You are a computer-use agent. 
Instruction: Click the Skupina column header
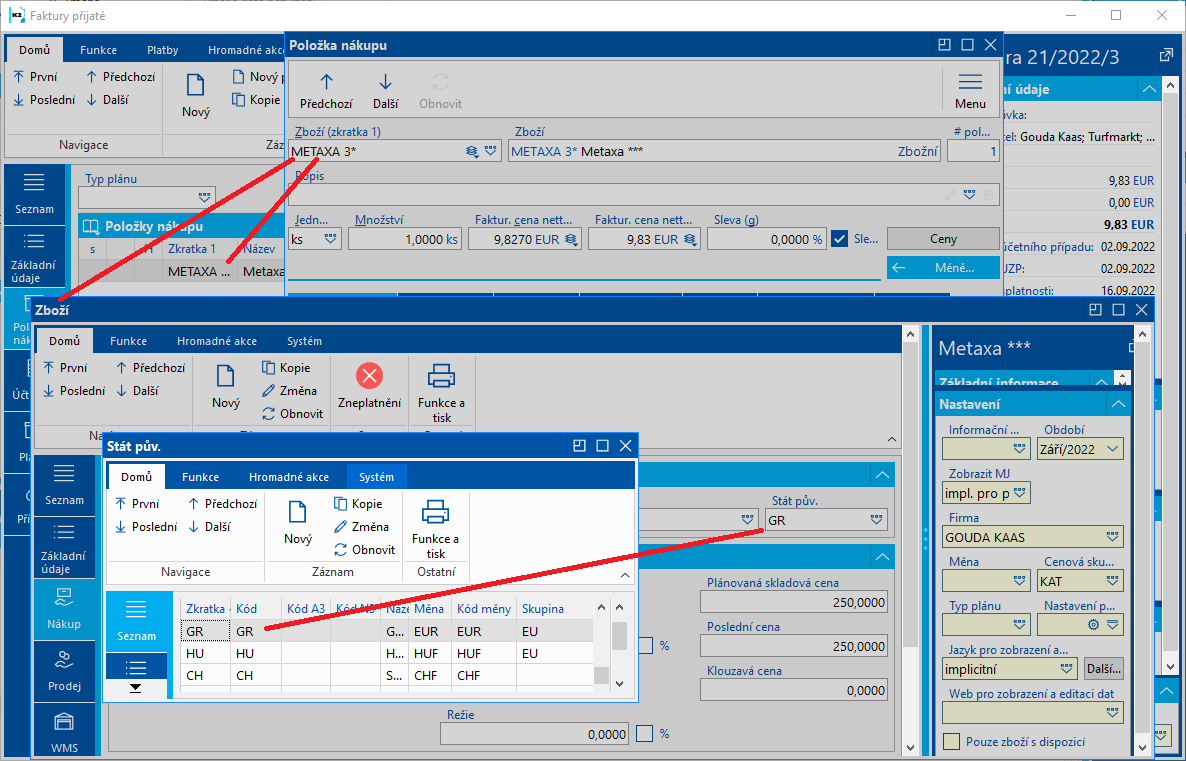tap(542, 609)
